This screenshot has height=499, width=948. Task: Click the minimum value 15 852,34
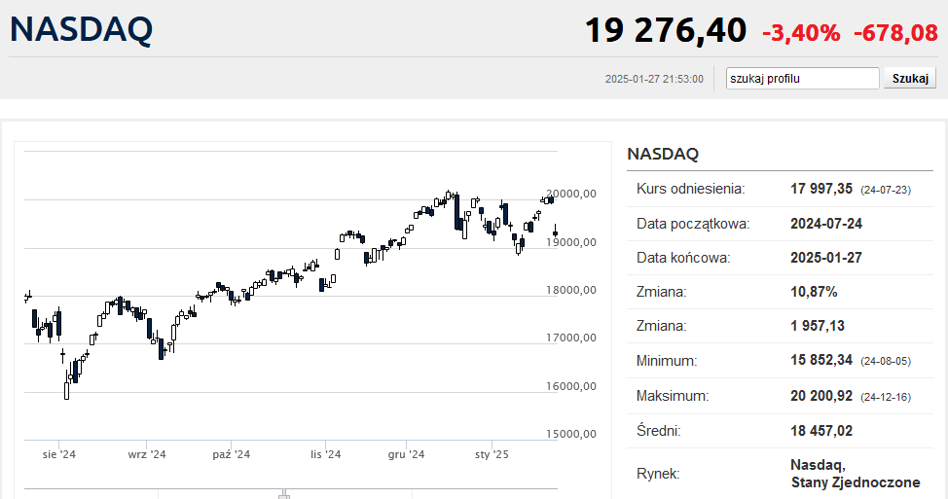821,360
